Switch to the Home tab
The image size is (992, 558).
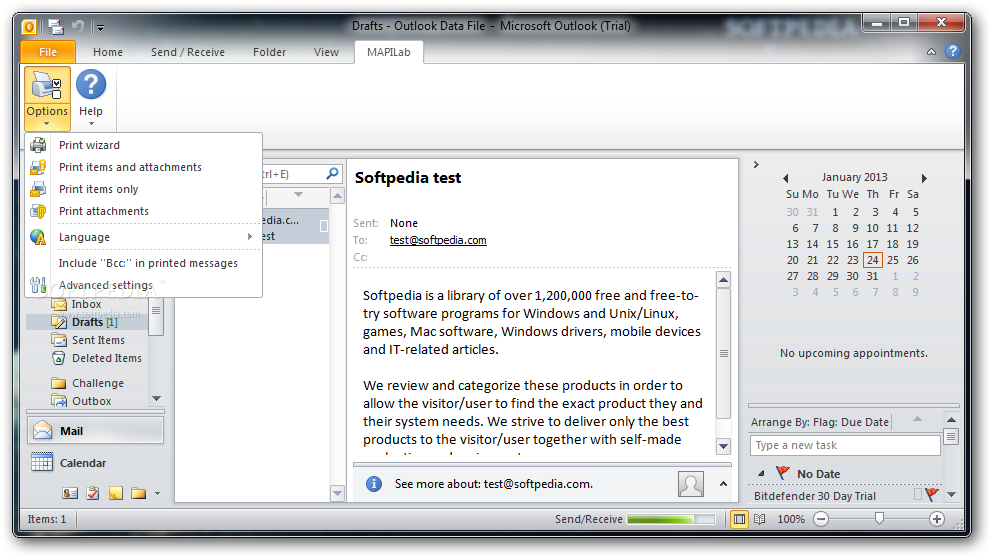coord(108,52)
